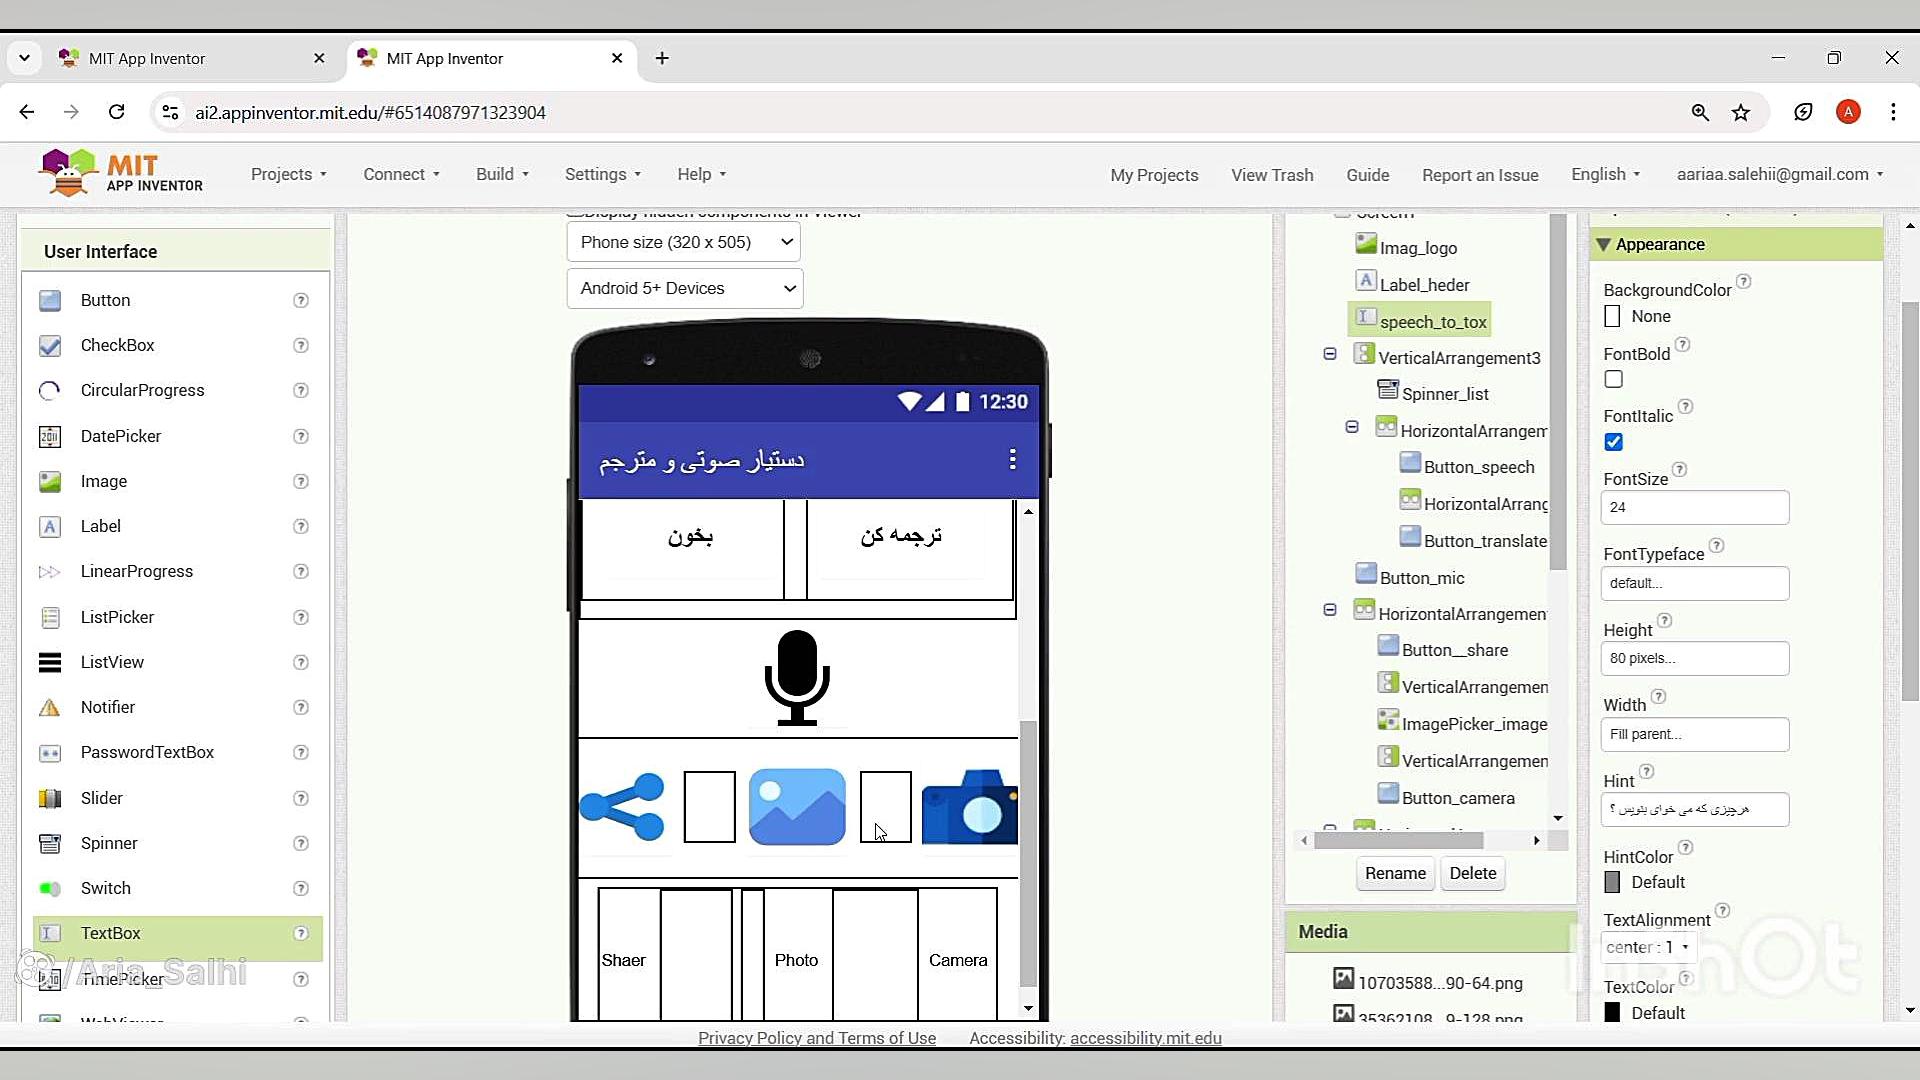Show help for FontSize property
Viewport: 1920px width, 1080px height.
[1679, 470]
